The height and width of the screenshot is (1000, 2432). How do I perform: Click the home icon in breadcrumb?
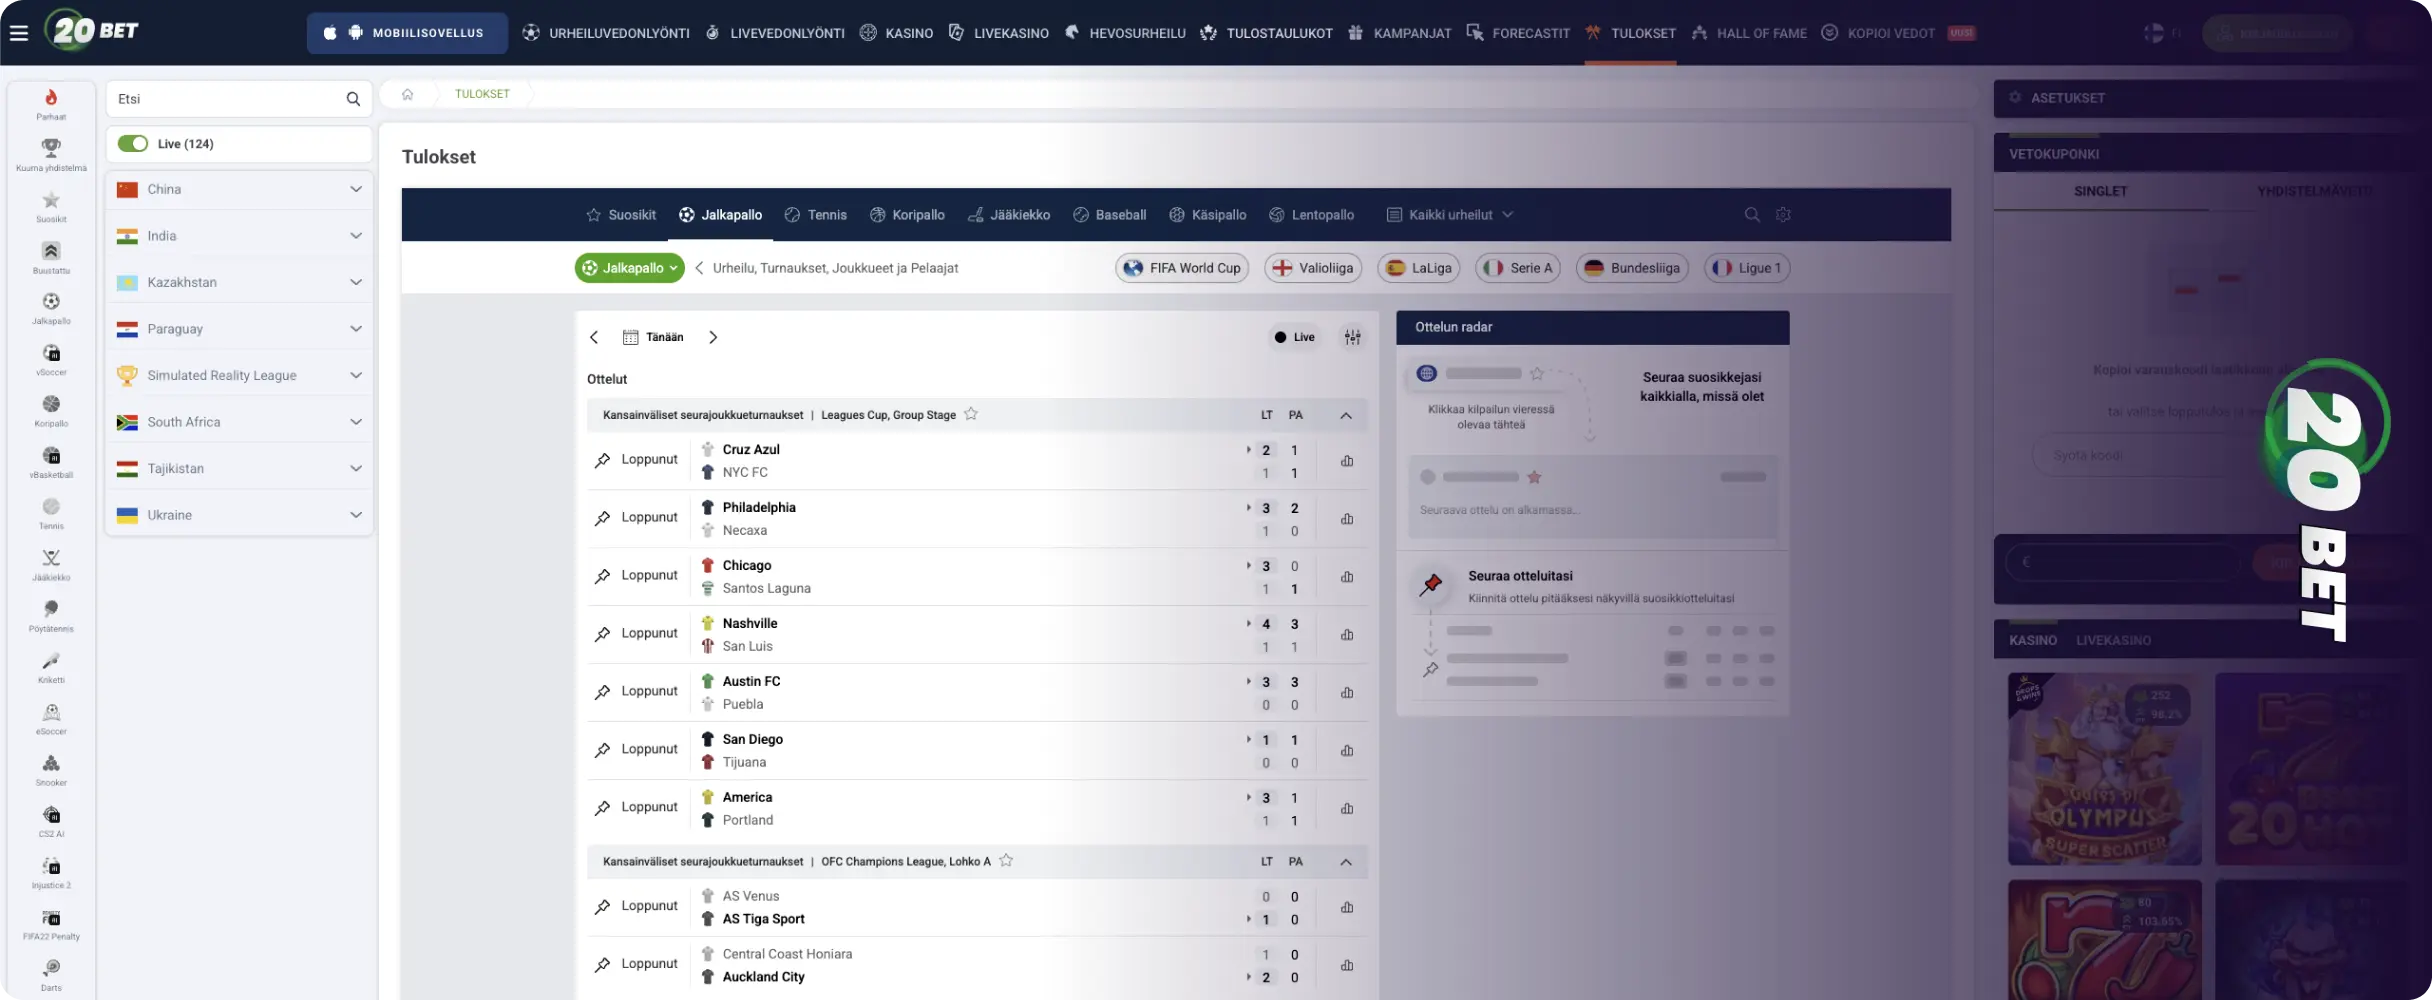tap(407, 94)
